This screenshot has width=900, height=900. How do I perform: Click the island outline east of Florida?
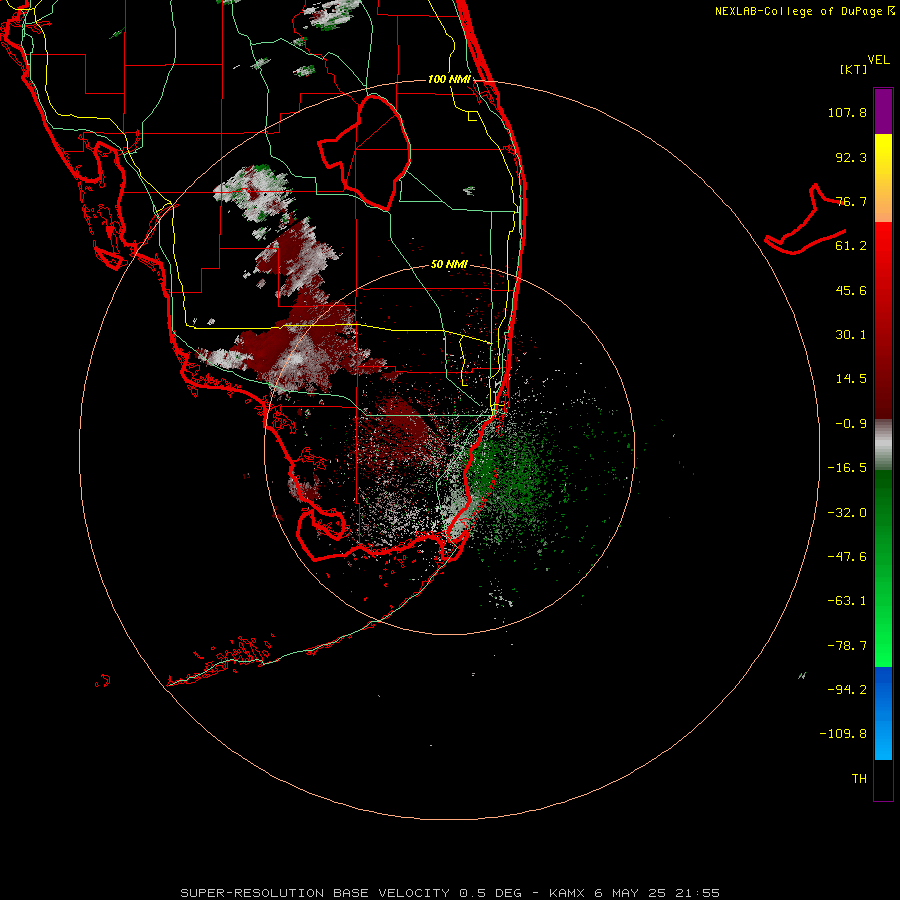(805, 220)
